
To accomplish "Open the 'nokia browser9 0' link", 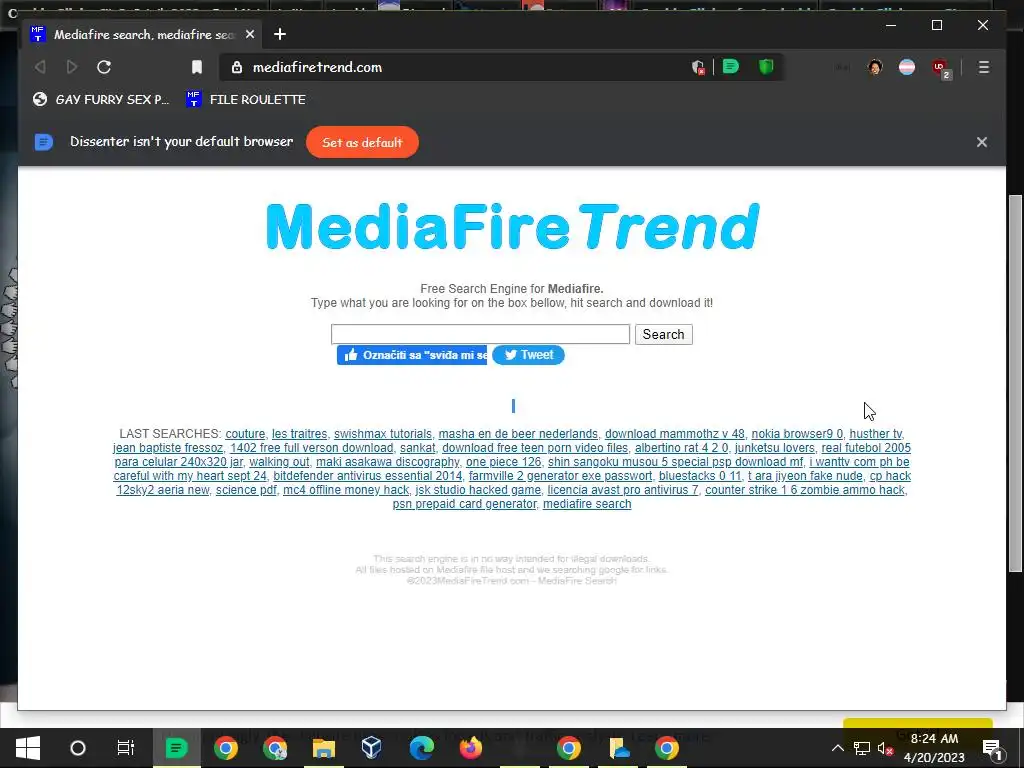I will (797, 434).
